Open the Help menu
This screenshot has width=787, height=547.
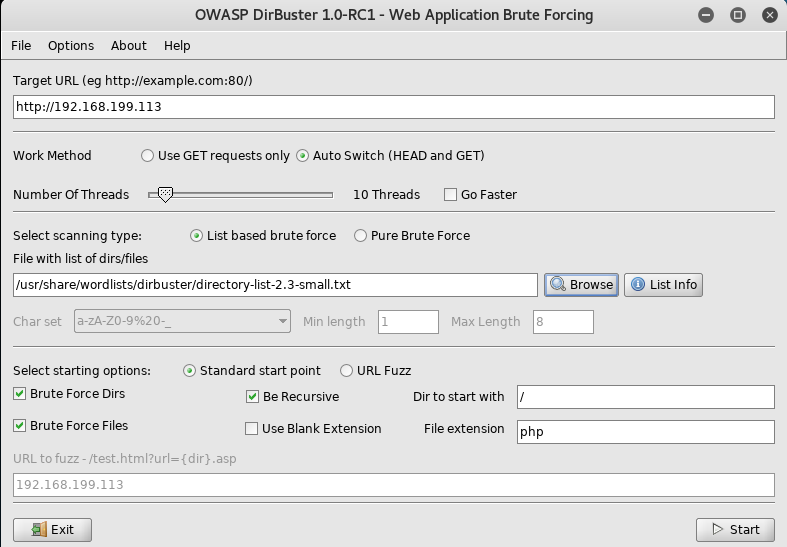coord(177,46)
